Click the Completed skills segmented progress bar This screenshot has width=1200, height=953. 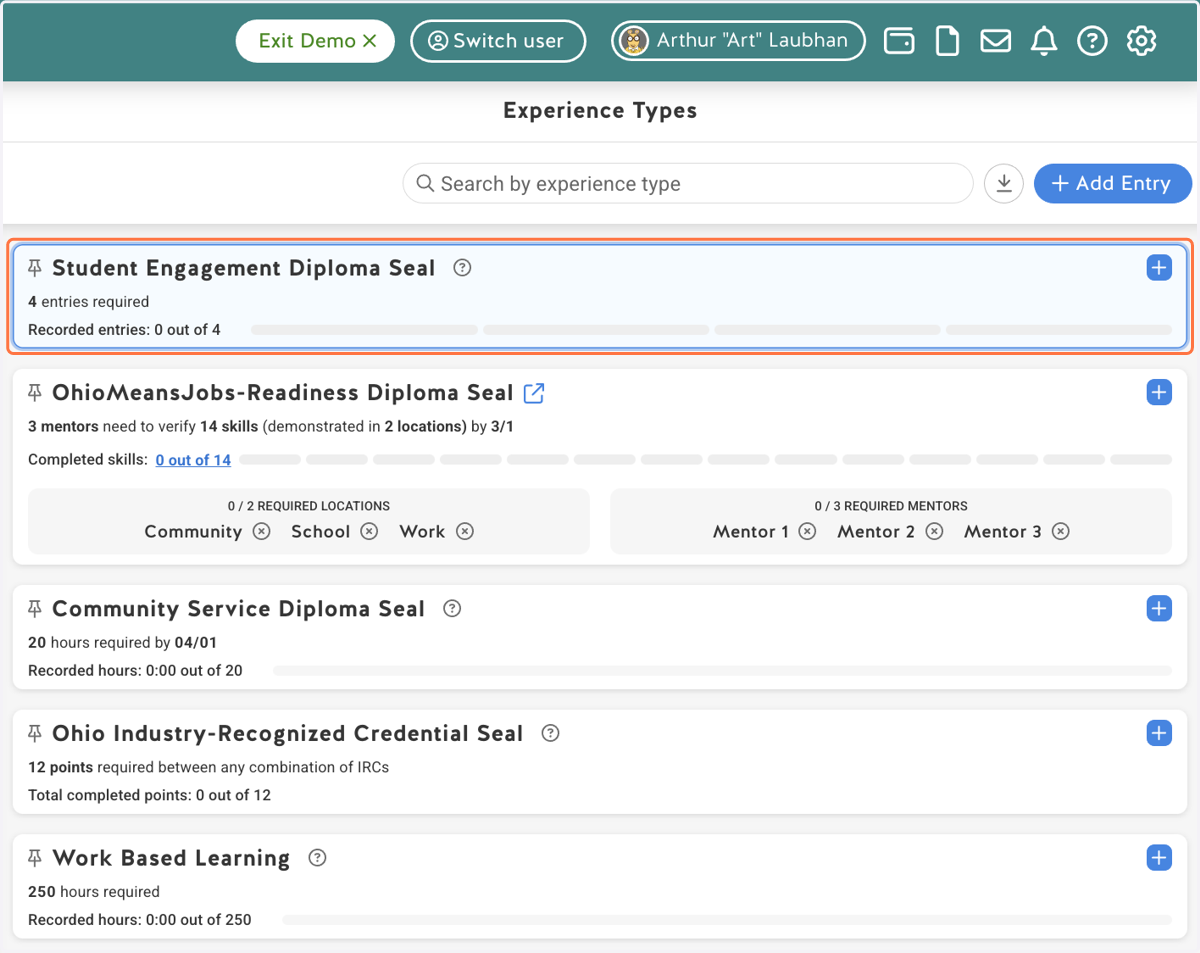point(706,460)
